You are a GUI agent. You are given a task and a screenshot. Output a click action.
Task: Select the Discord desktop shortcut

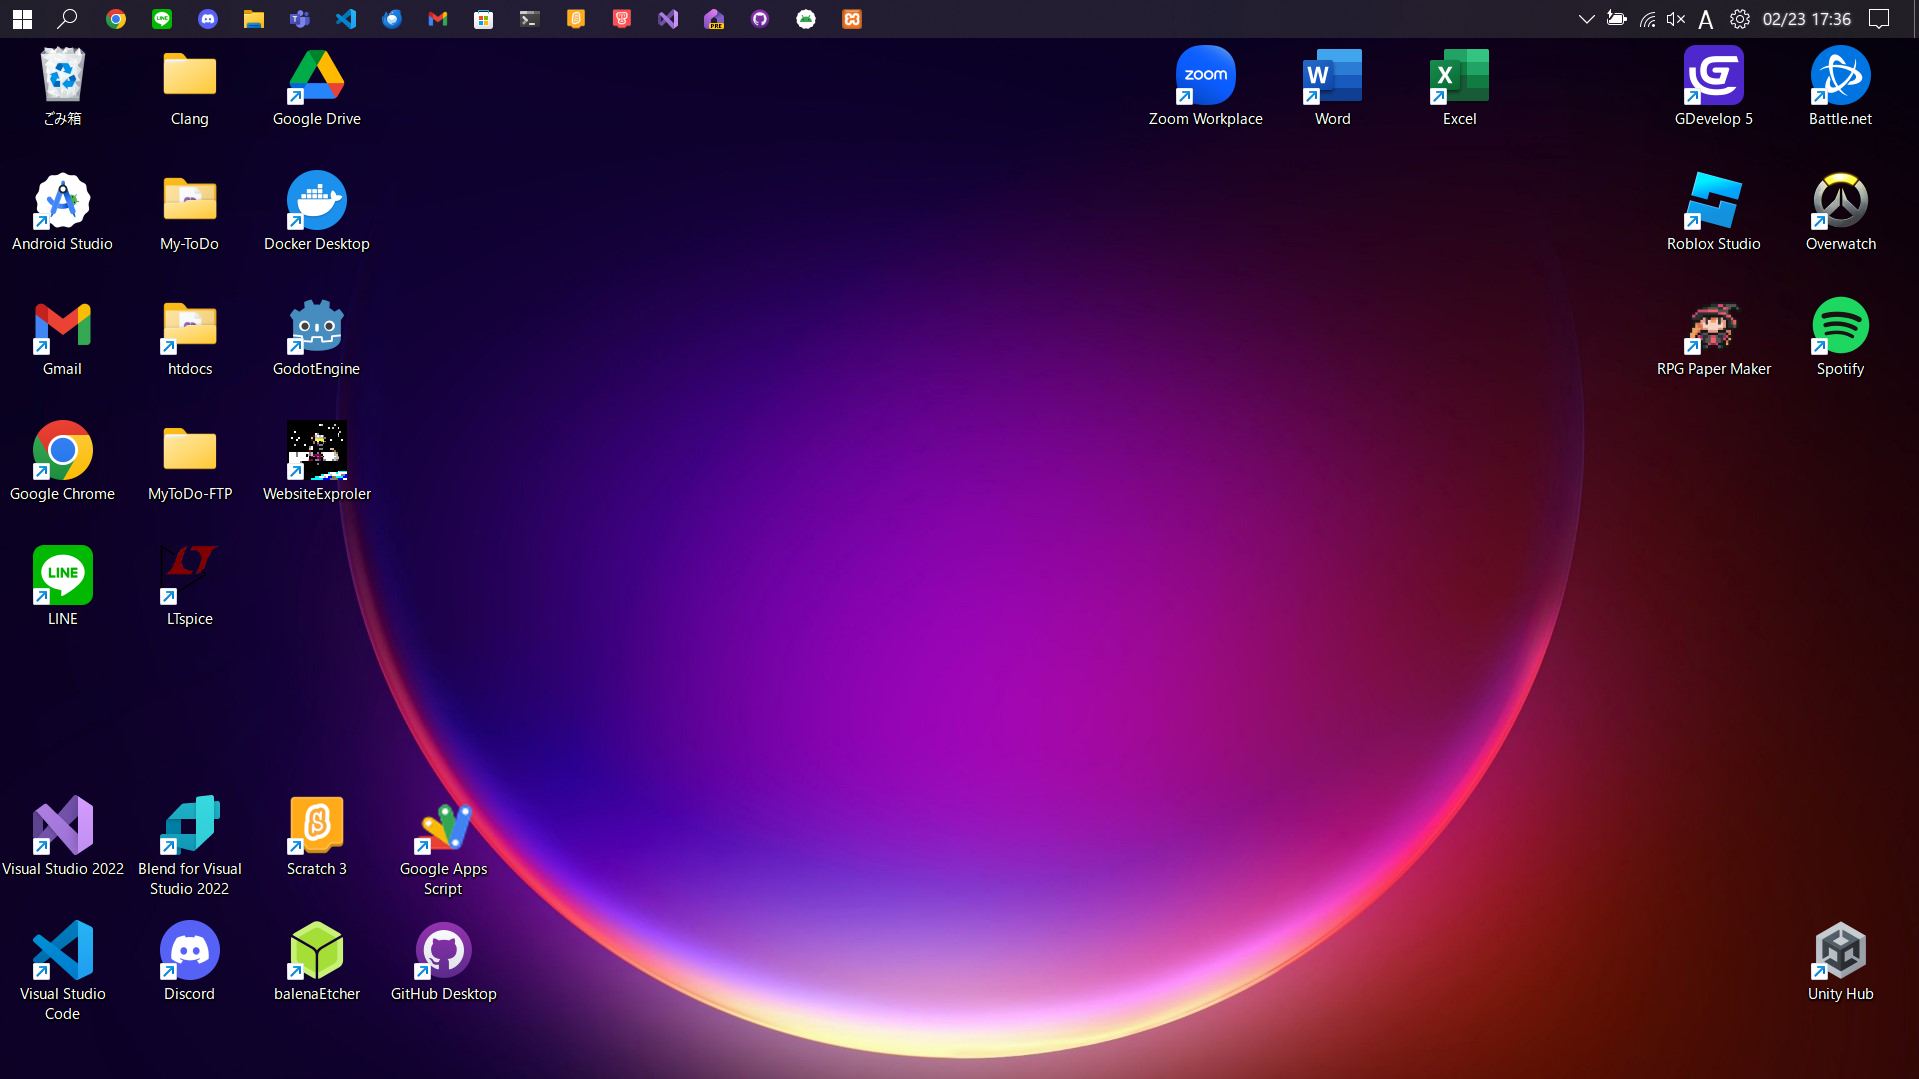[189, 962]
